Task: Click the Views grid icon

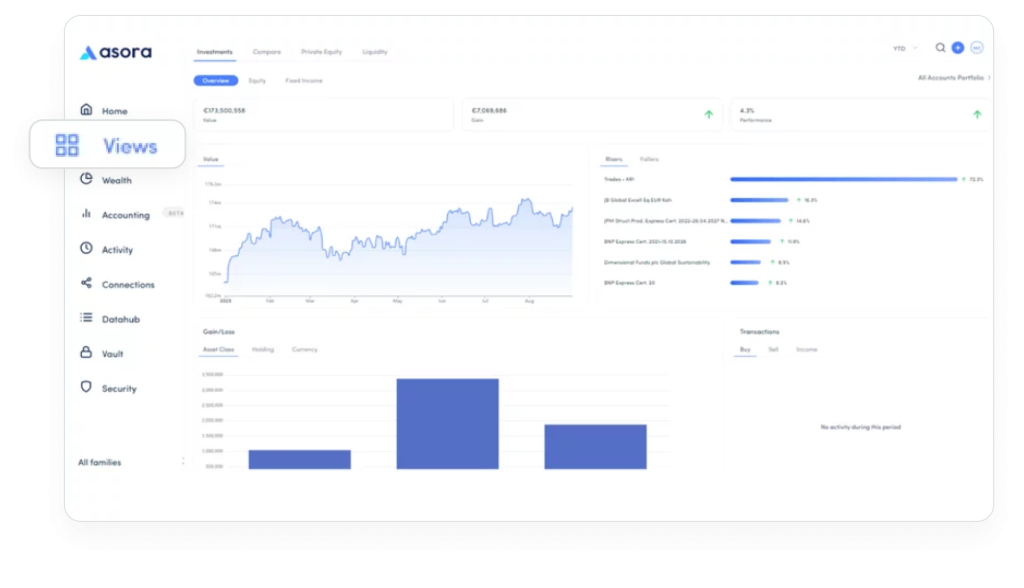Action: tap(67, 146)
